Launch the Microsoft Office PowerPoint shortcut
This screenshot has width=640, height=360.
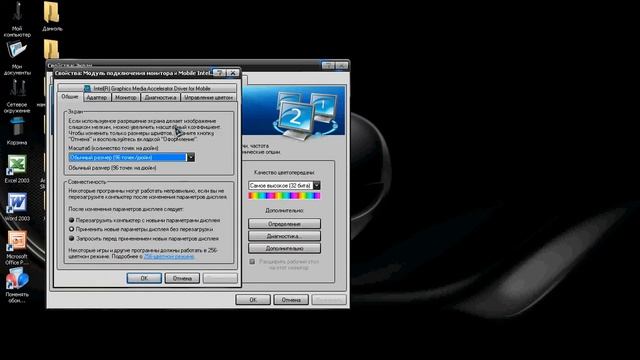click(x=17, y=248)
